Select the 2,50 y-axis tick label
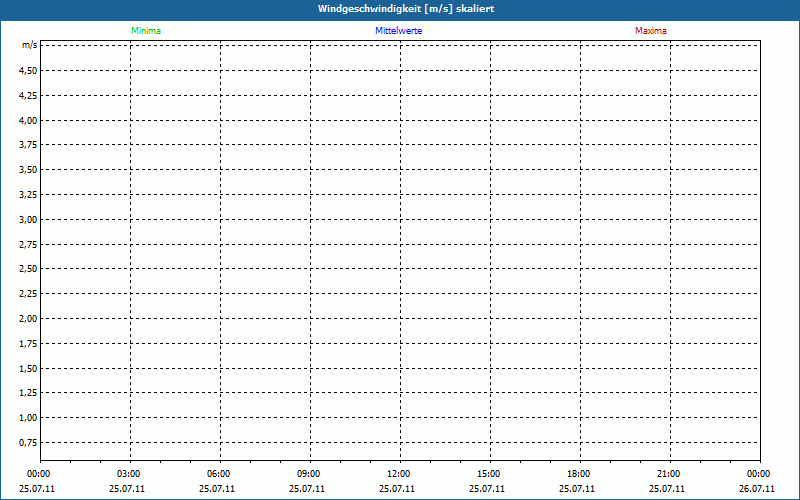 pyautogui.click(x=28, y=269)
